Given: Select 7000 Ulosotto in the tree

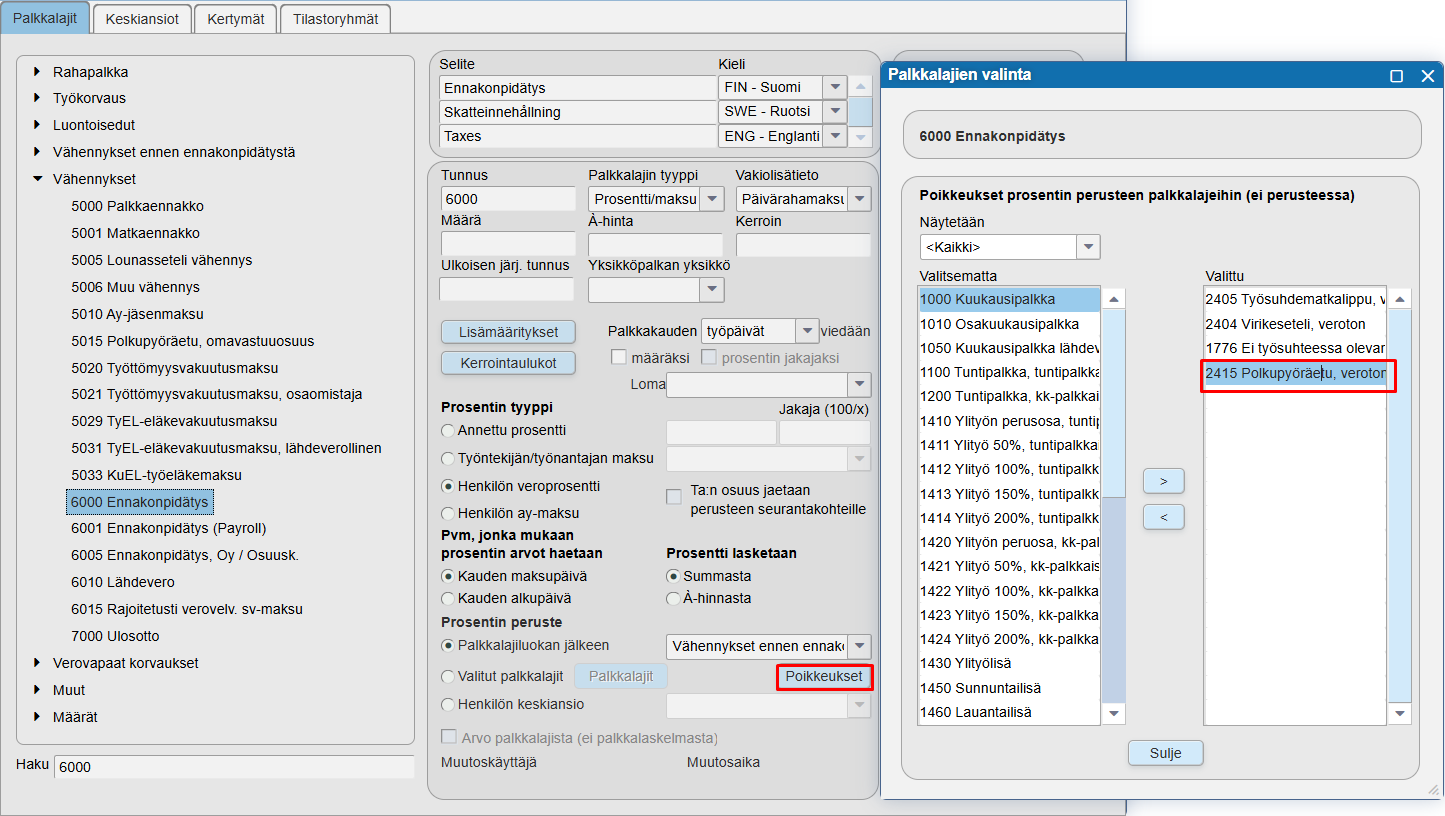Looking at the screenshot, I should tap(115, 636).
